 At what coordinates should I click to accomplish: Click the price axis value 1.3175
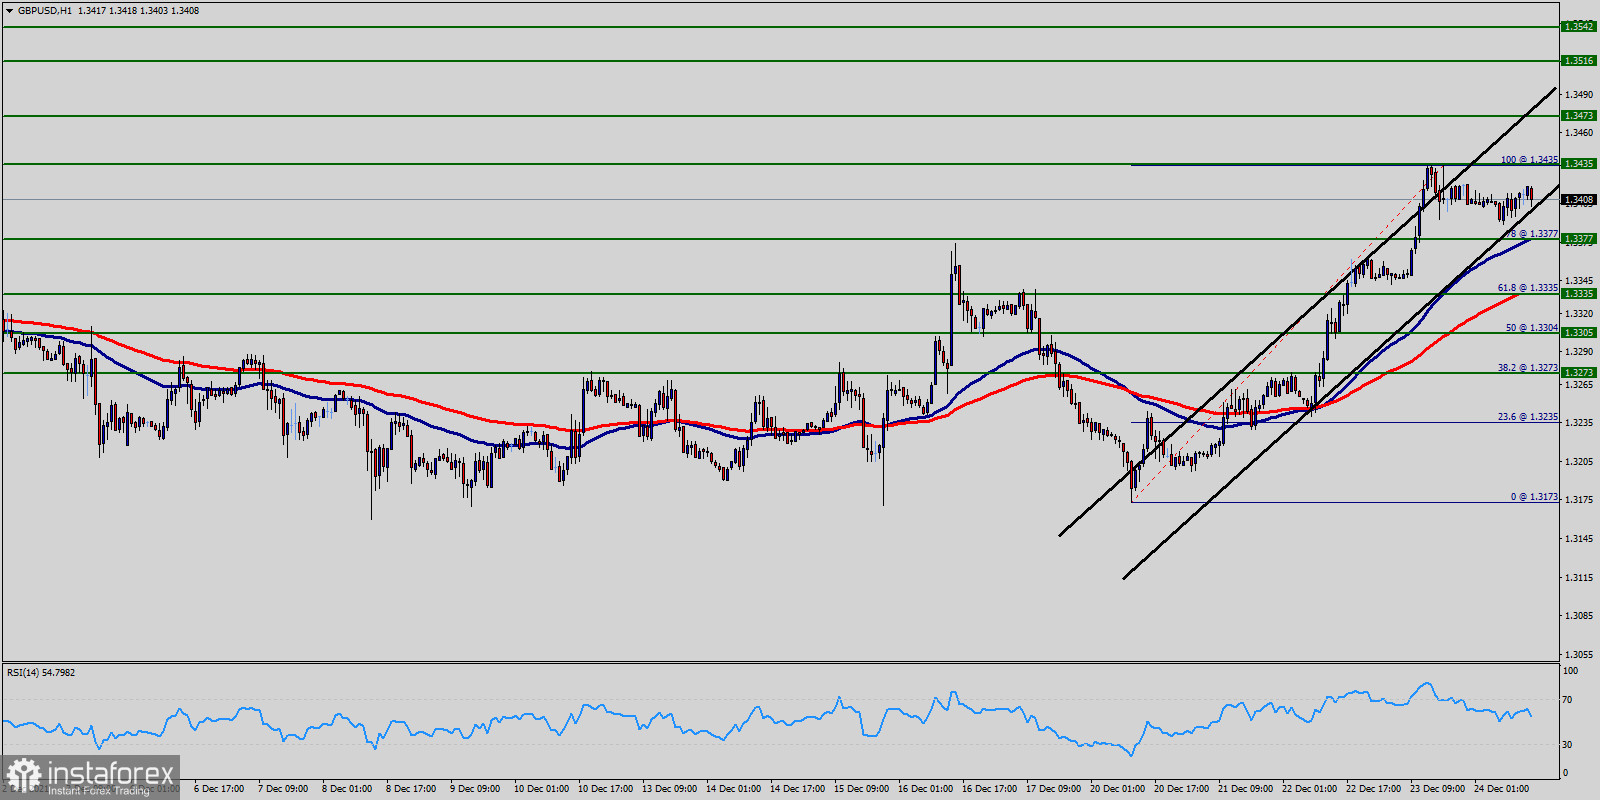click(1578, 500)
